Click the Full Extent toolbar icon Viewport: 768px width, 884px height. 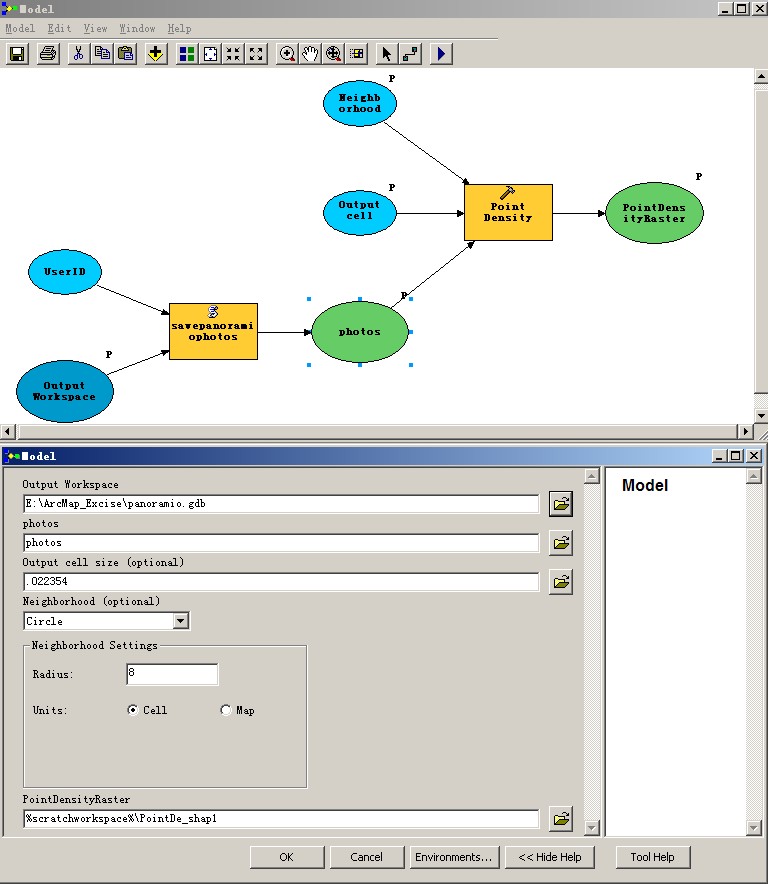click(210, 54)
